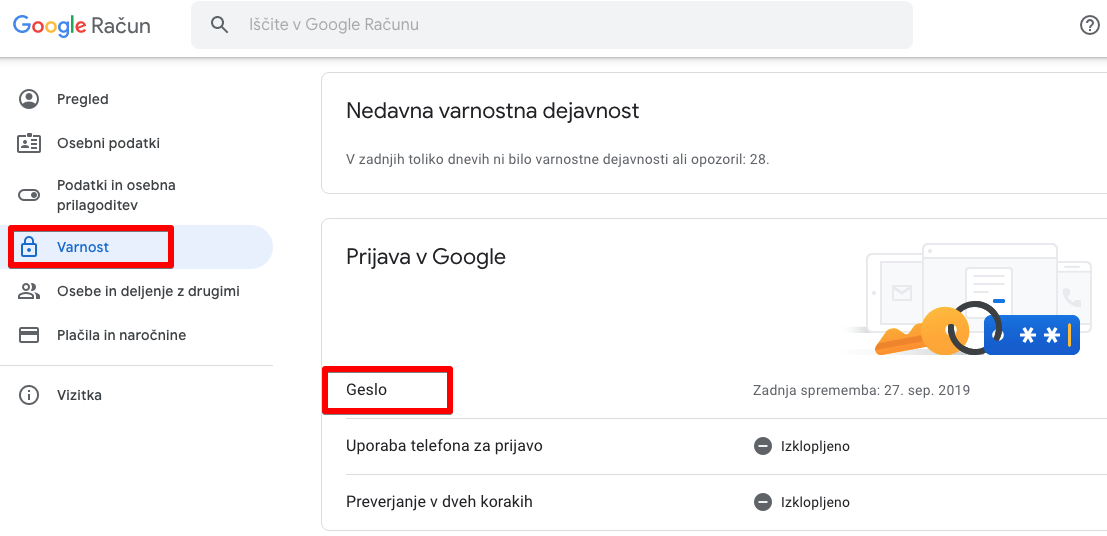The width and height of the screenshot is (1107, 536).
Task: Click the Pregled person icon
Action: 29,99
